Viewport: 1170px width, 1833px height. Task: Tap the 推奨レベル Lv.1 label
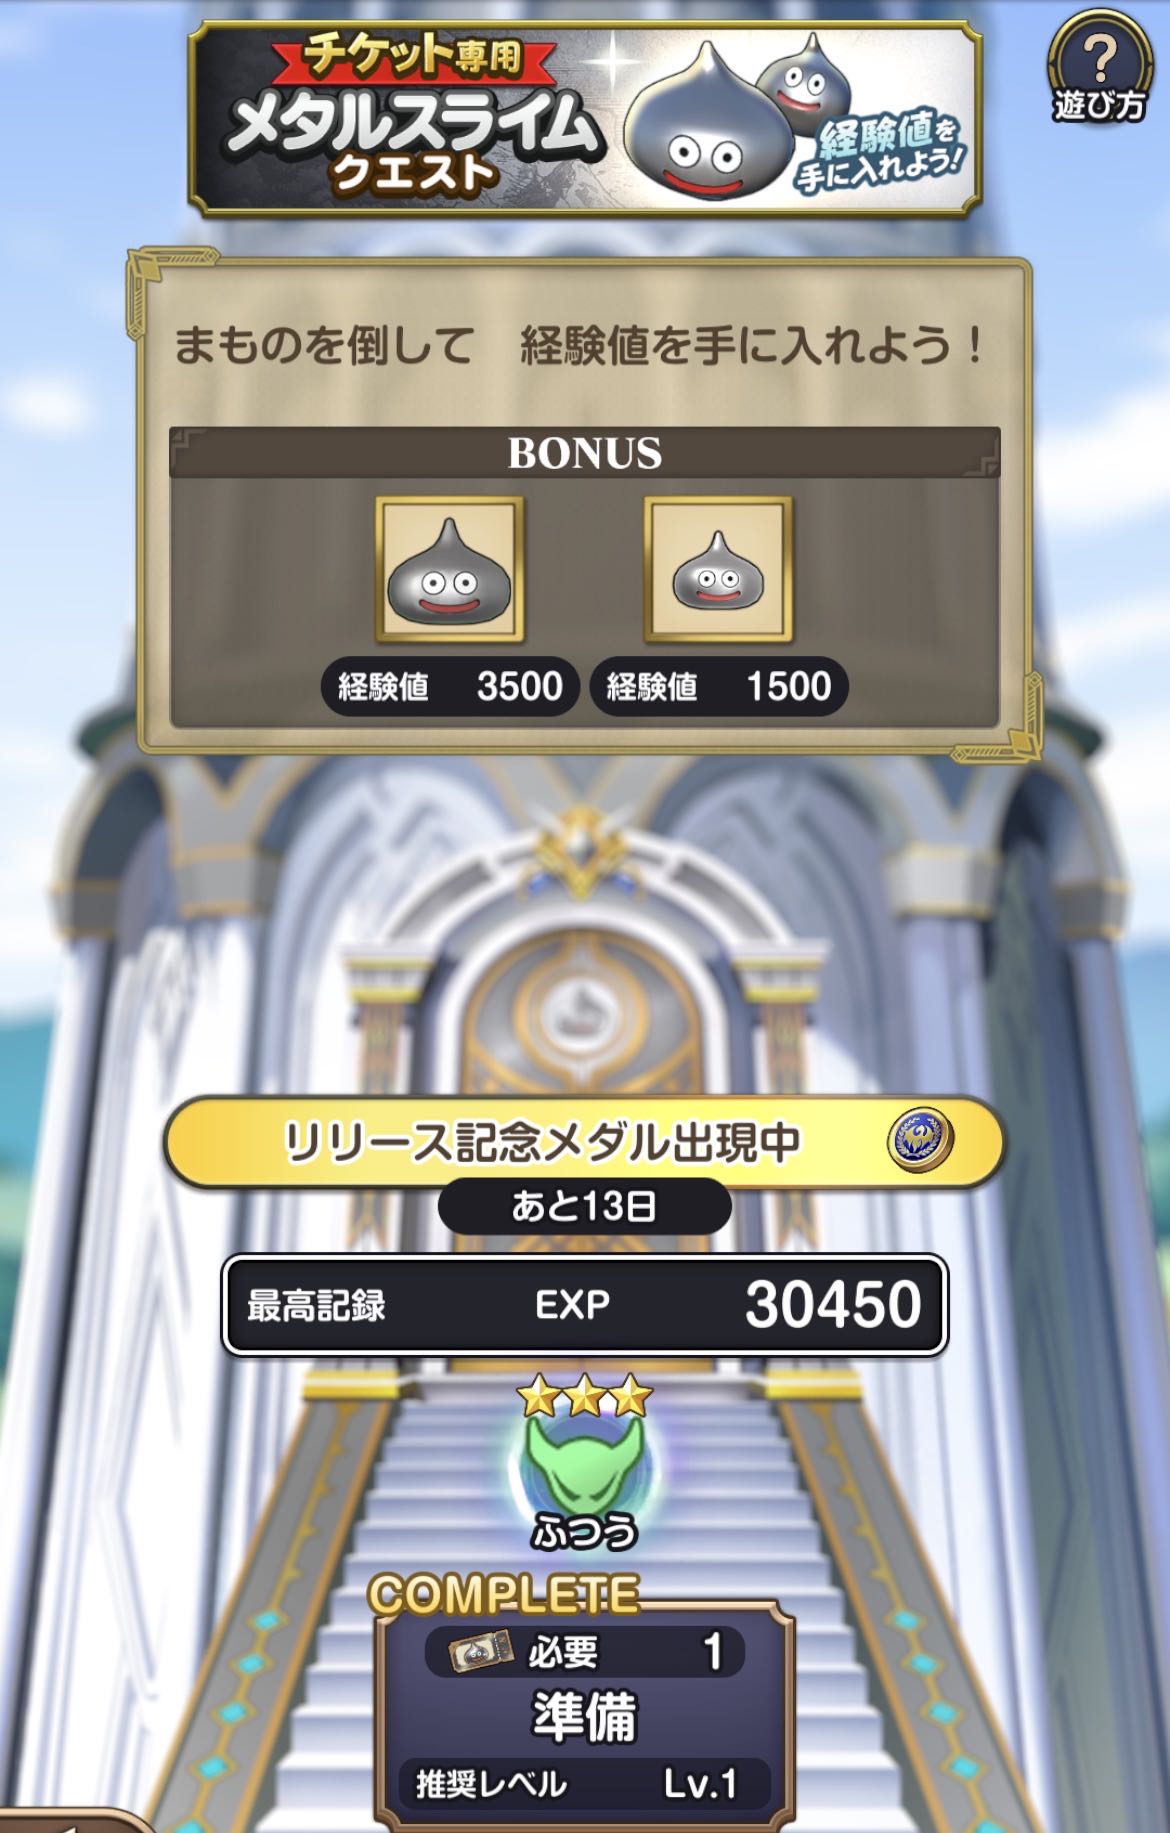(585, 1783)
